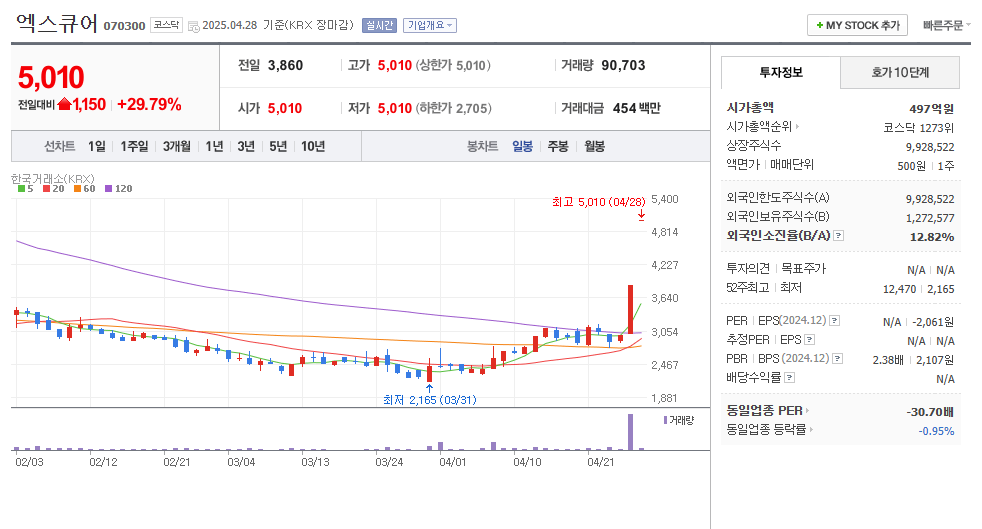Click the -30.70배 industry PER value

930,412
